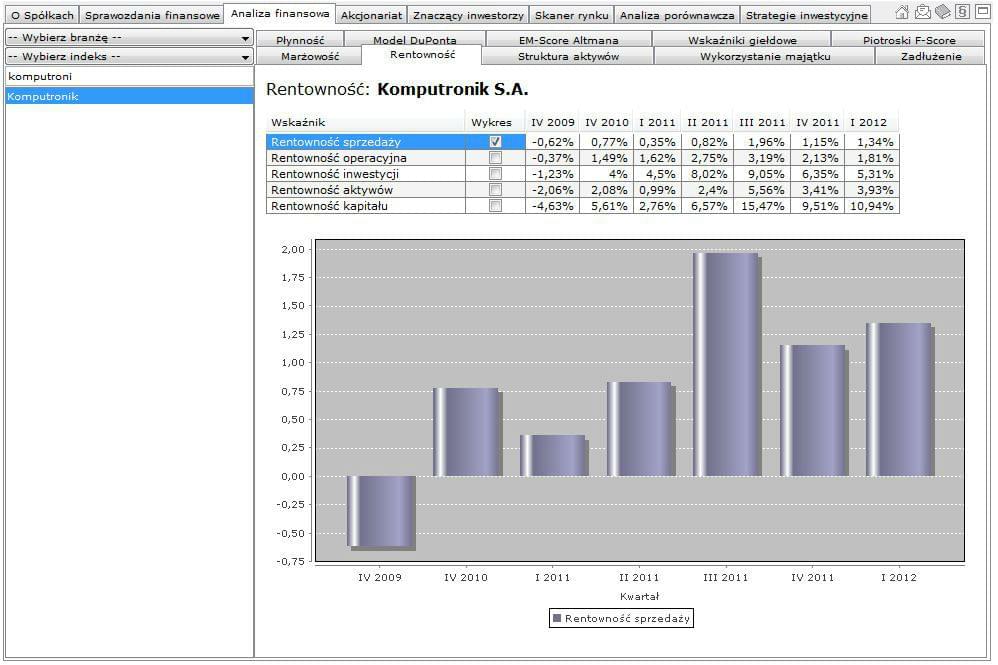998x665 pixels.
Task: Select the Rentowność aktywów row label
Action: tap(332, 190)
